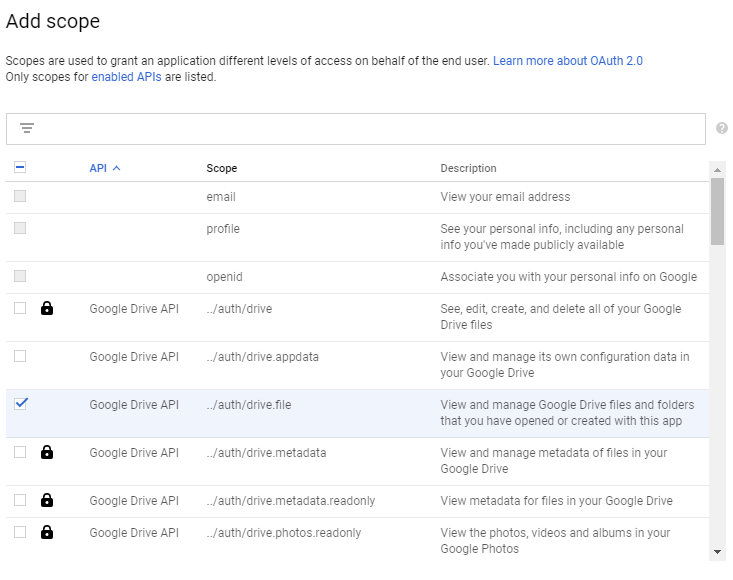The height and width of the screenshot is (580, 733).
Task: Click the help question mark icon
Action: (721, 128)
